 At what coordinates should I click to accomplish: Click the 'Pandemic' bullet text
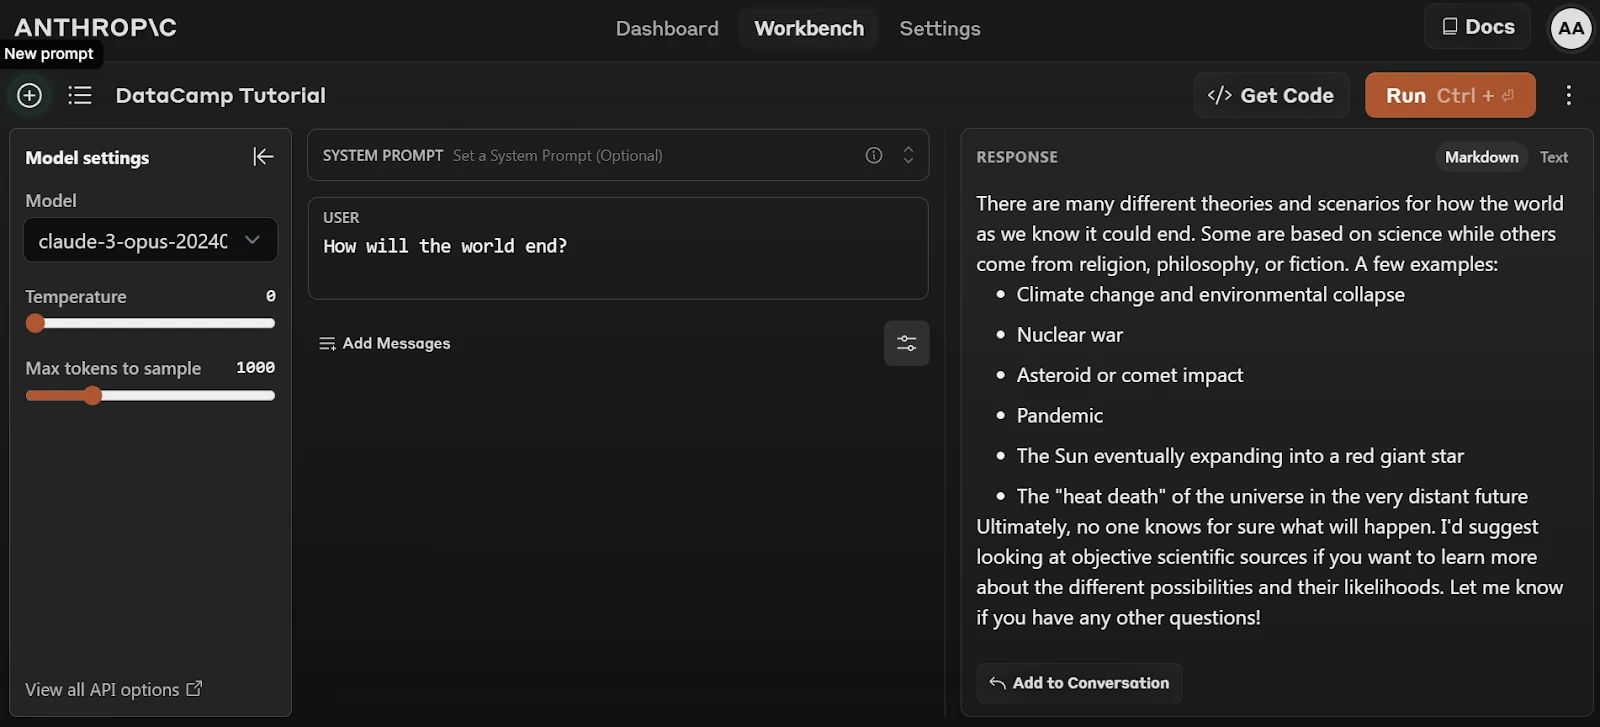tap(1059, 415)
